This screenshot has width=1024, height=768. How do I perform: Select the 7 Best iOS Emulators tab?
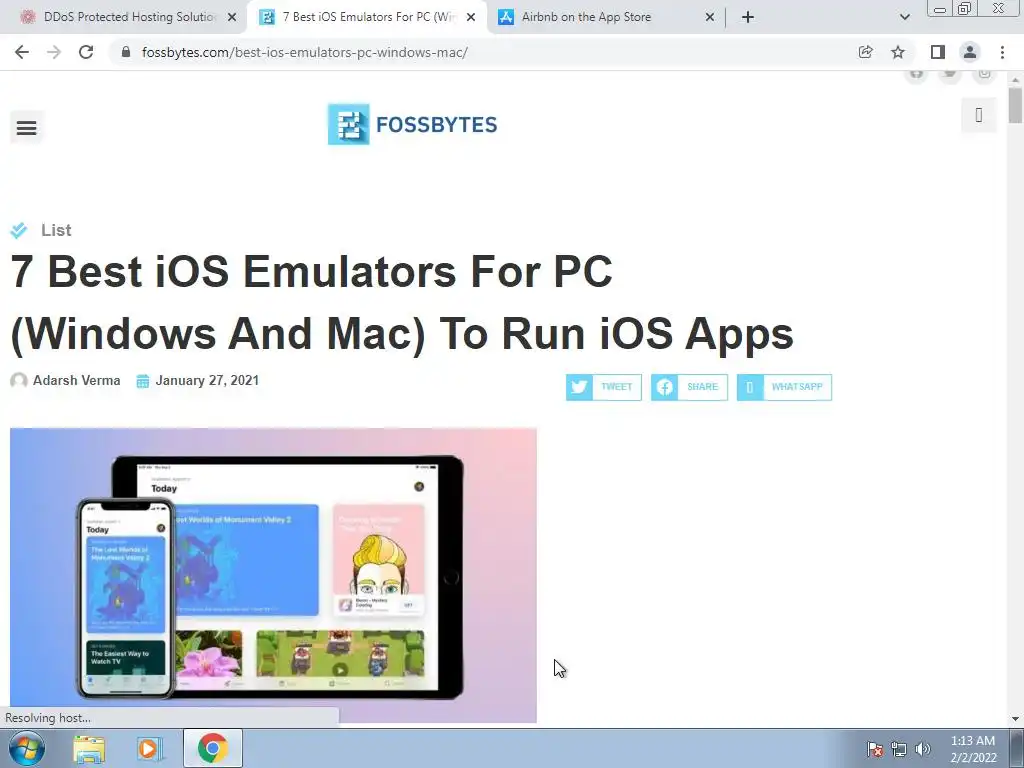368,17
